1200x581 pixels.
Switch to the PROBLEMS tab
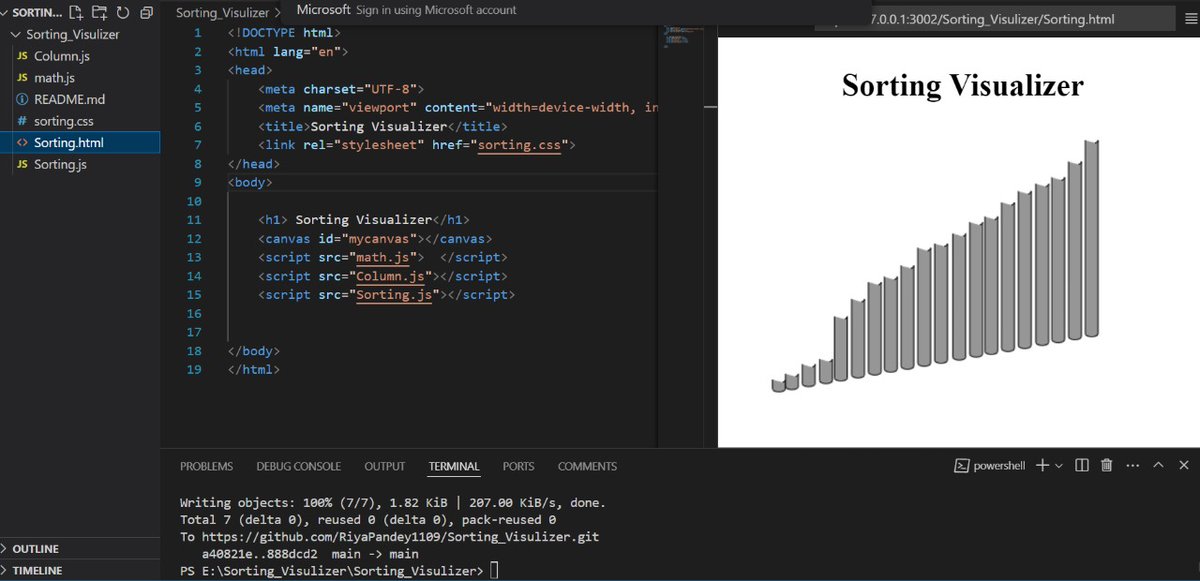(x=206, y=466)
